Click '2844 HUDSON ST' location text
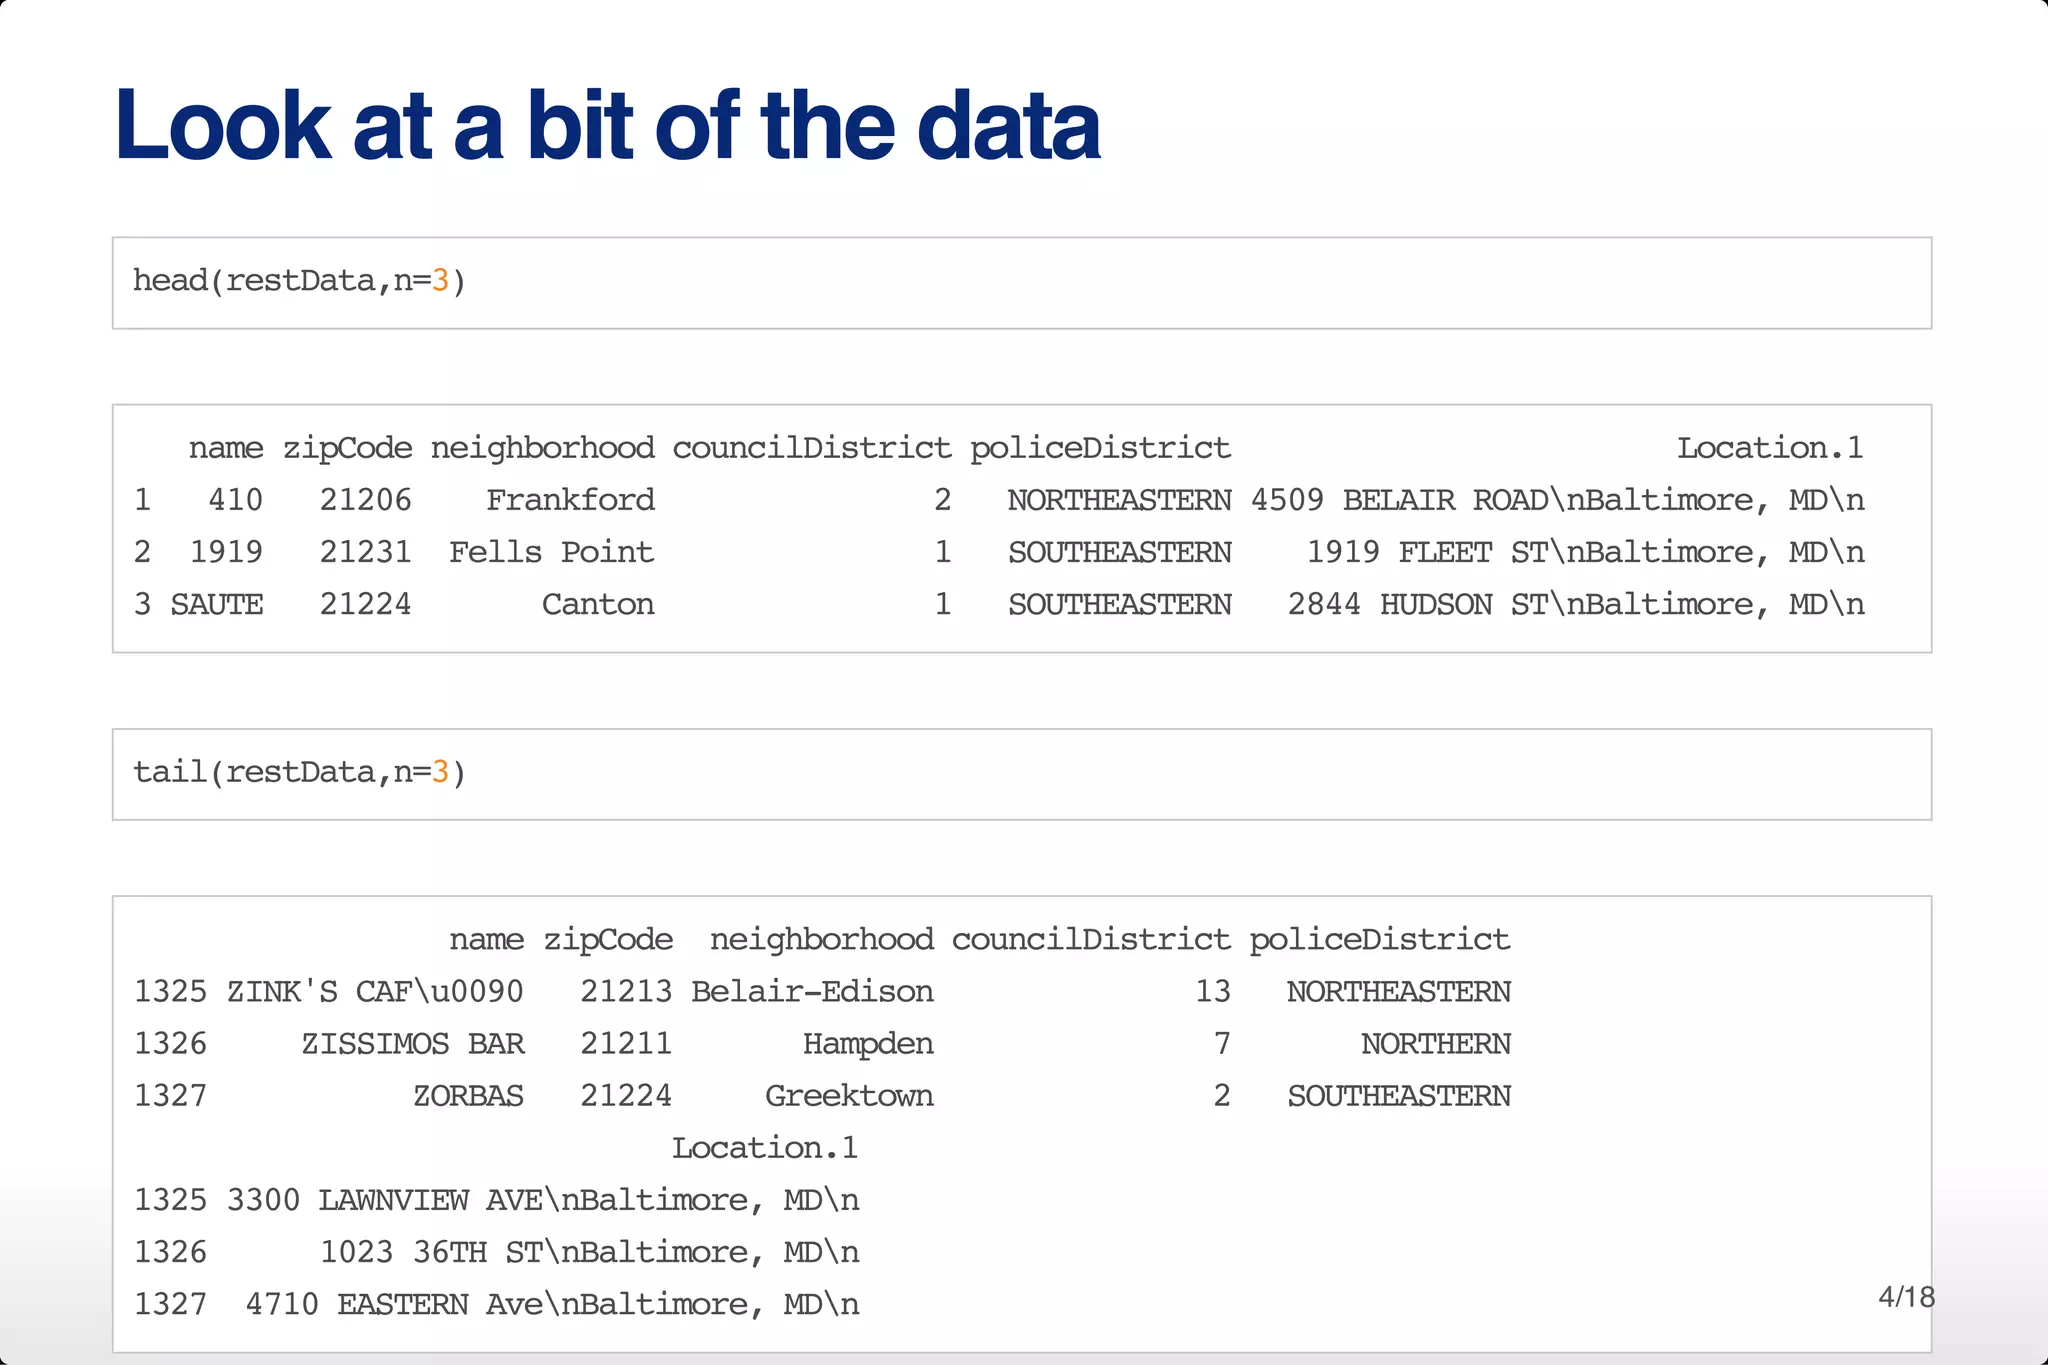 [x=1418, y=604]
